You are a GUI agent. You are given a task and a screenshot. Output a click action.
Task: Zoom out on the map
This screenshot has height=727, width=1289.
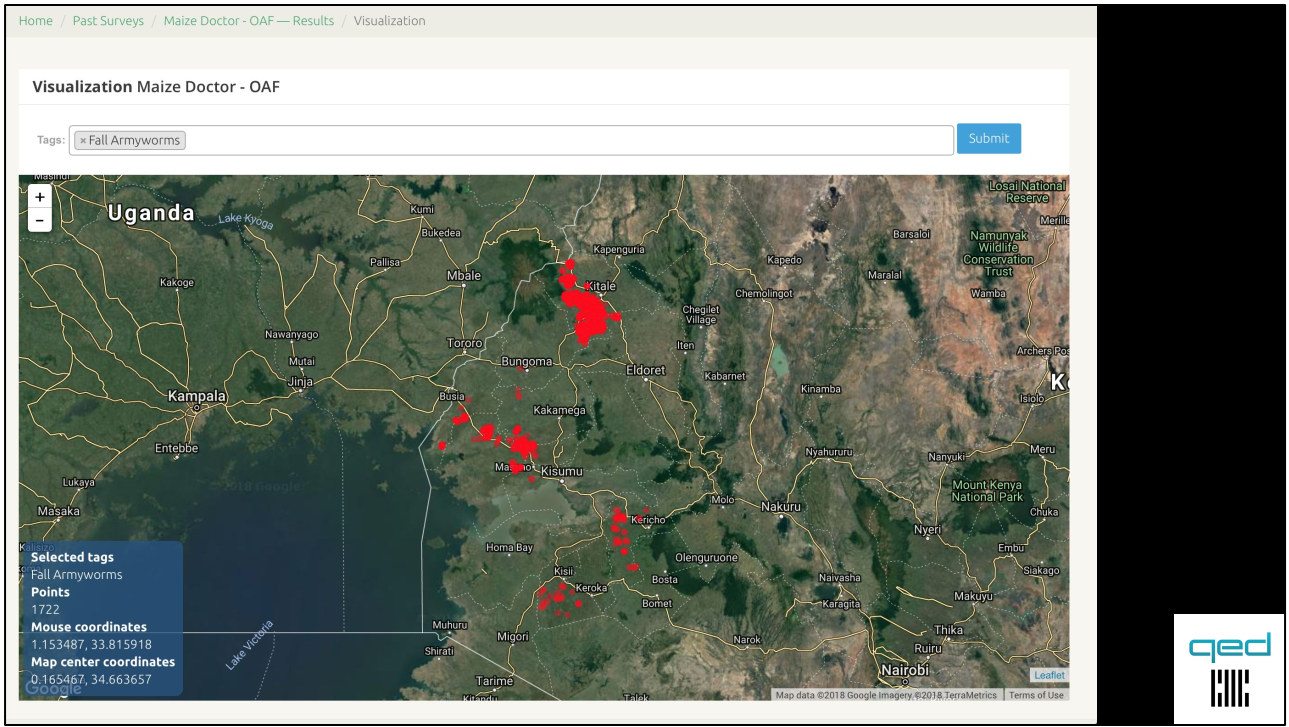(40, 220)
